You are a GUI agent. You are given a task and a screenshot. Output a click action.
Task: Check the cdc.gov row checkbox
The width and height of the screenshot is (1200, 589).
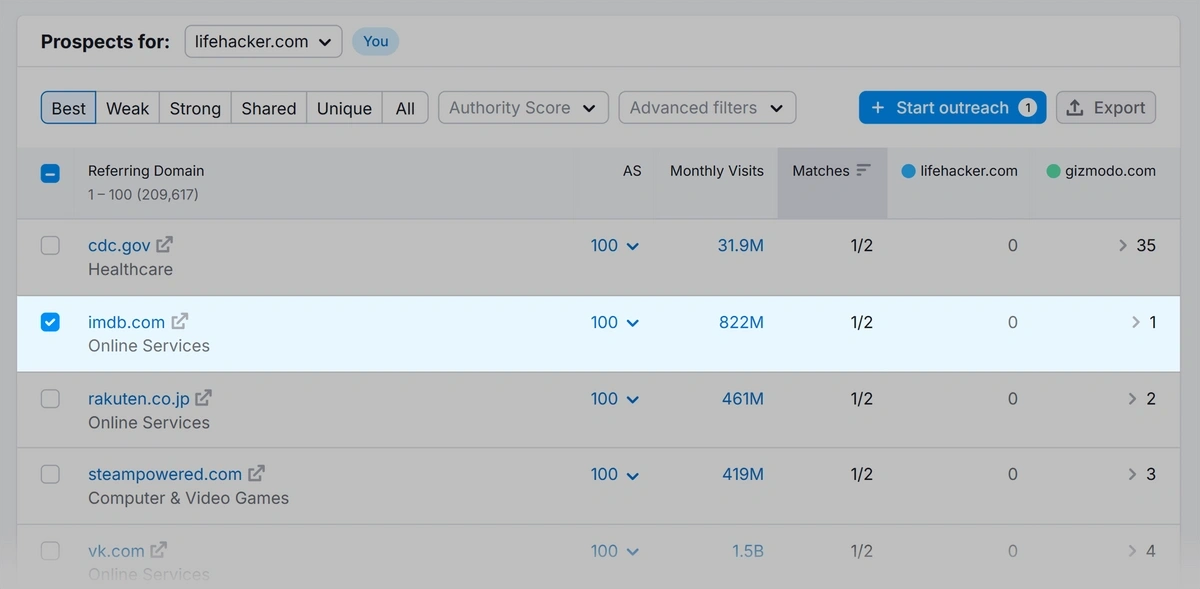point(50,246)
